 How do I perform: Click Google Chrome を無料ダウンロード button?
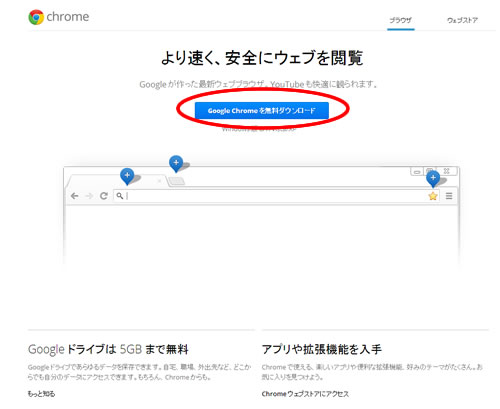click(x=262, y=111)
